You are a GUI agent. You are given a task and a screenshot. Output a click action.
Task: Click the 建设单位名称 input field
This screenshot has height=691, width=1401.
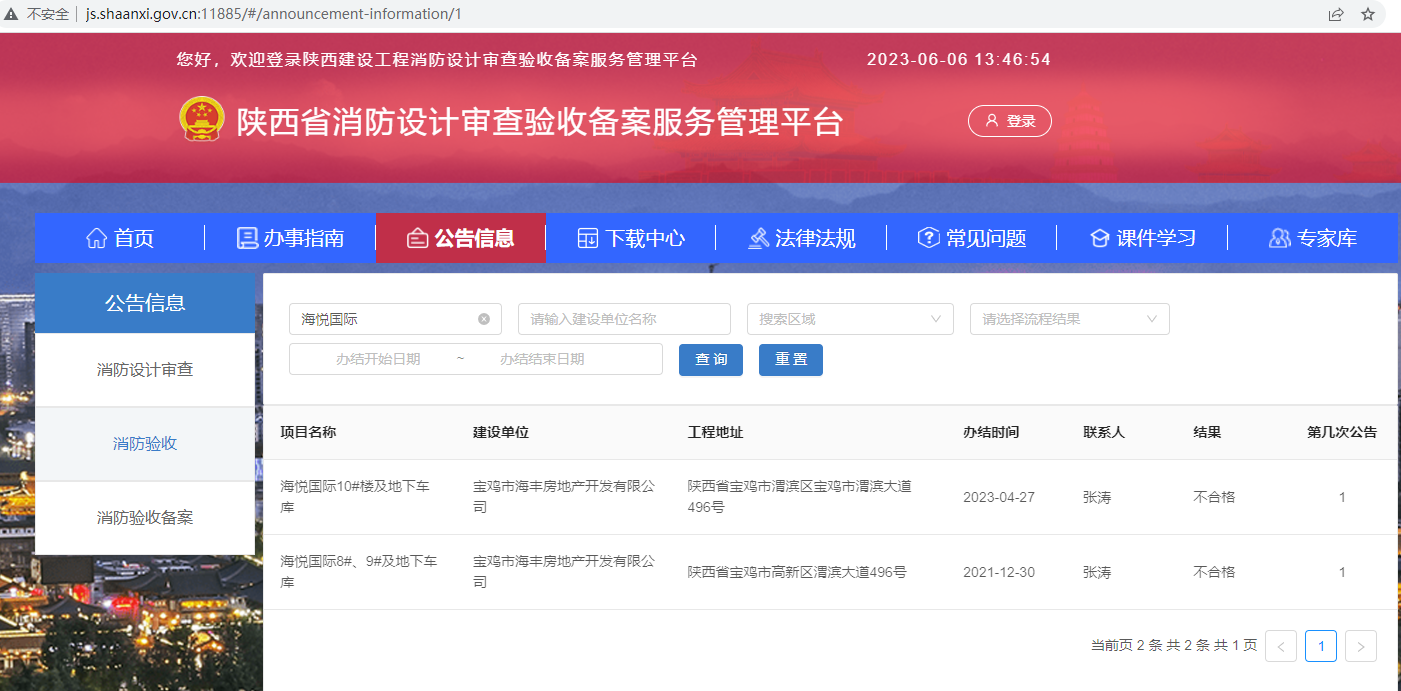[x=624, y=319]
